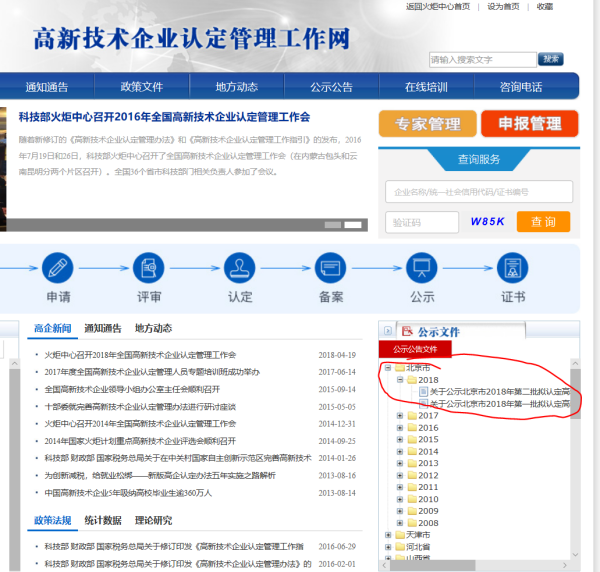600x572 pixels.
Task: Expand the 2011 tree node
Action: pyautogui.click(x=400, y=487)
